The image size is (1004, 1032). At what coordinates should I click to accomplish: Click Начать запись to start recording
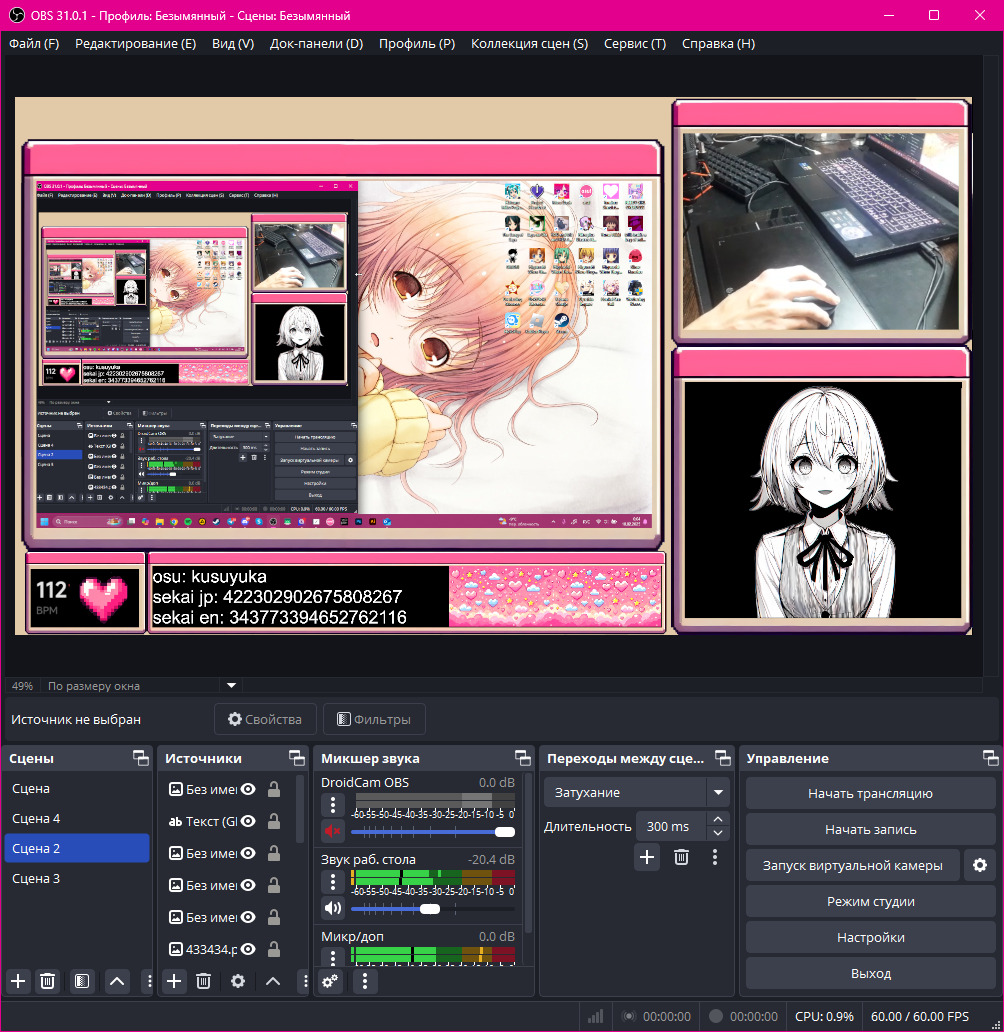coord(870,829)
